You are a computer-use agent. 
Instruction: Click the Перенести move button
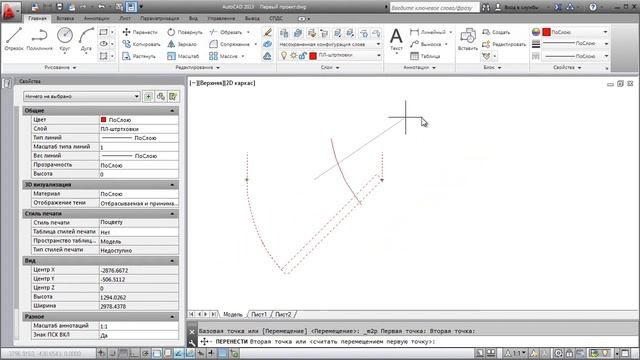[x=140, y=32]
